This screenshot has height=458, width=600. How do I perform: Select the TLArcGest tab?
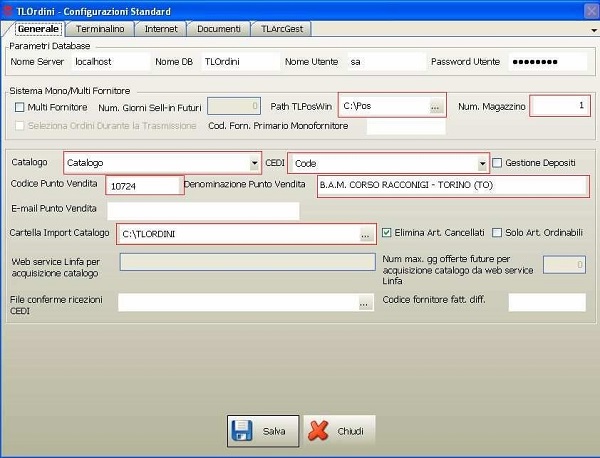(x=284, y=30)
